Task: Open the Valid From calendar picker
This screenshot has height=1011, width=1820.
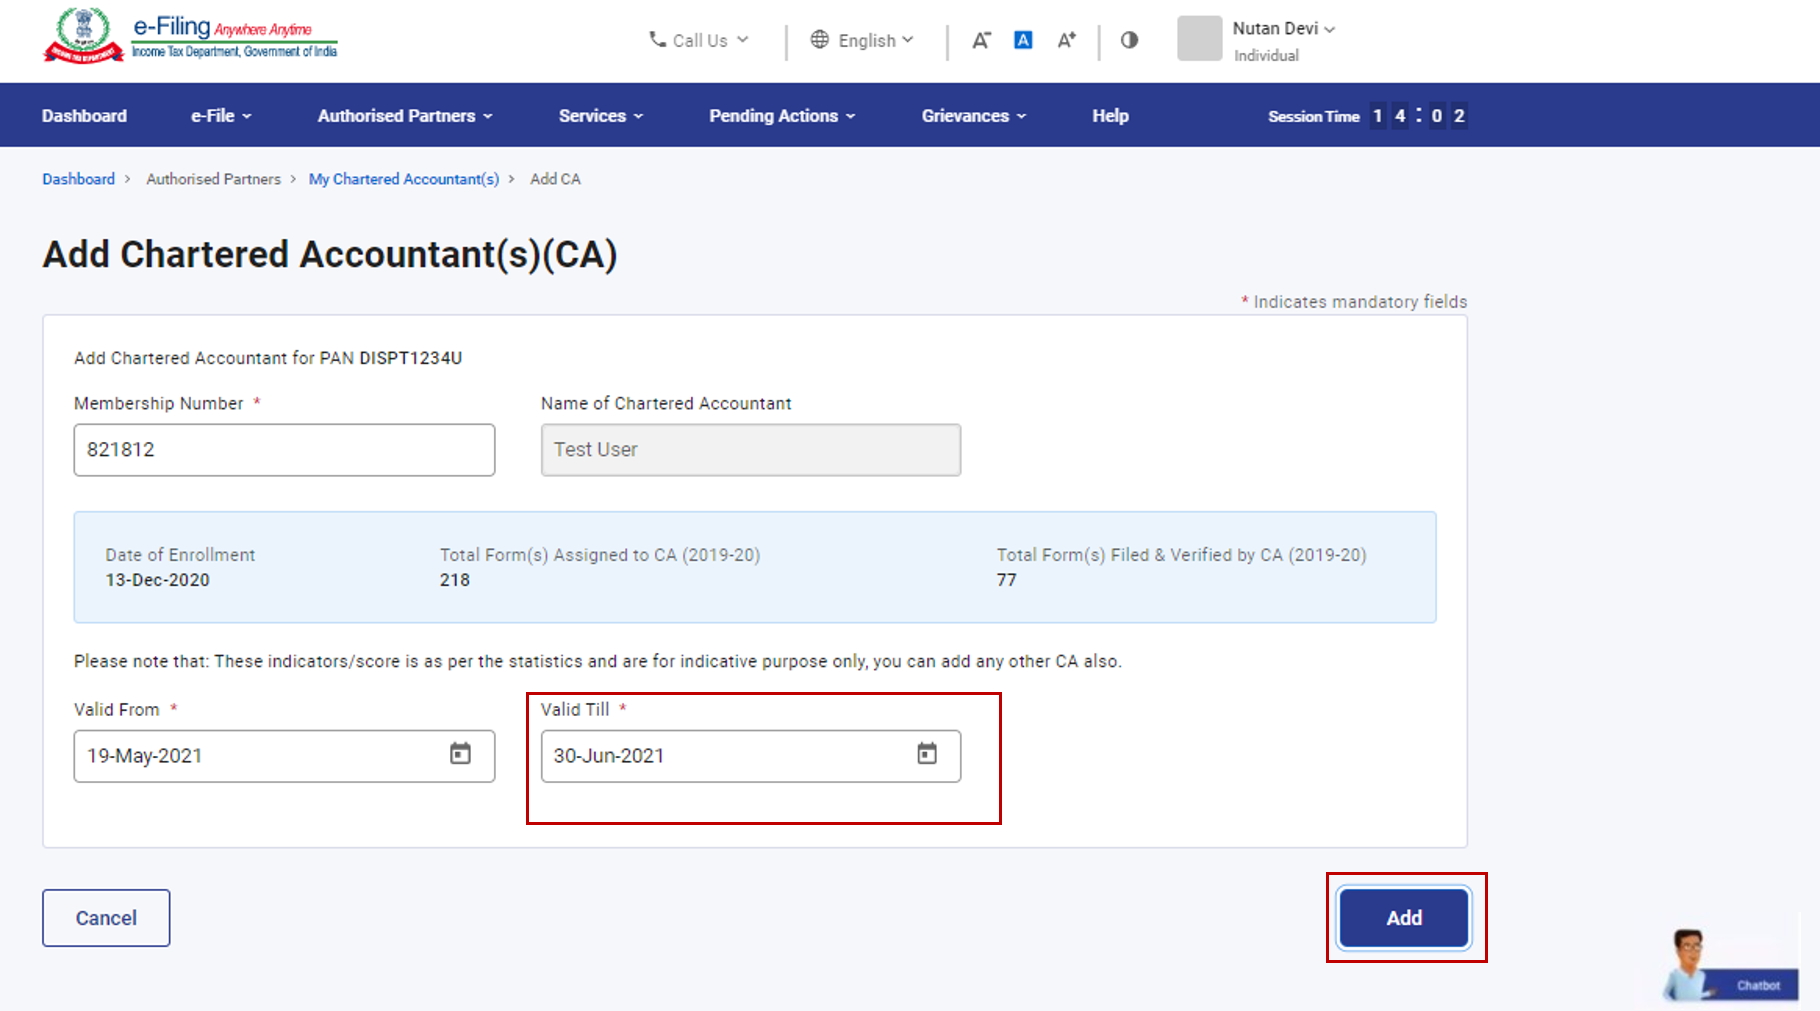Action: click(460, 754)
